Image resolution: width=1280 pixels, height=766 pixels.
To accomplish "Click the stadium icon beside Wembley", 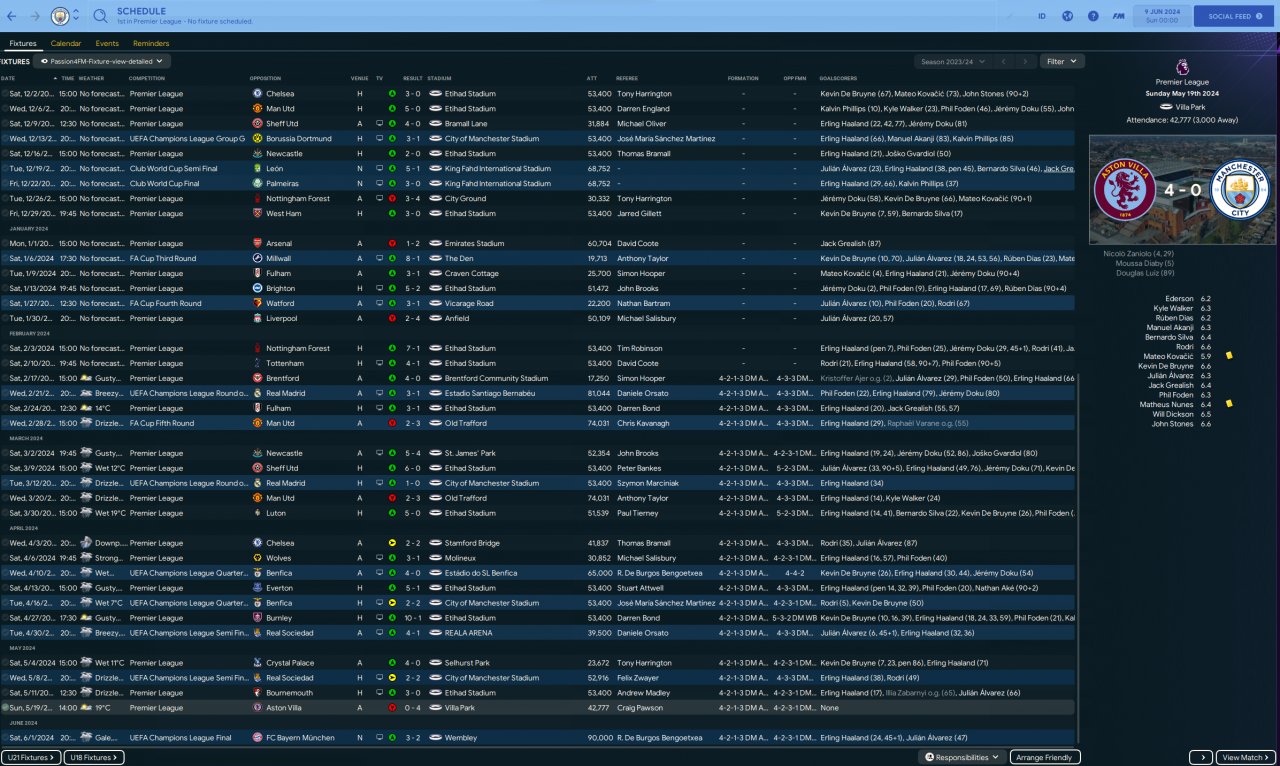I will (436, 738).
